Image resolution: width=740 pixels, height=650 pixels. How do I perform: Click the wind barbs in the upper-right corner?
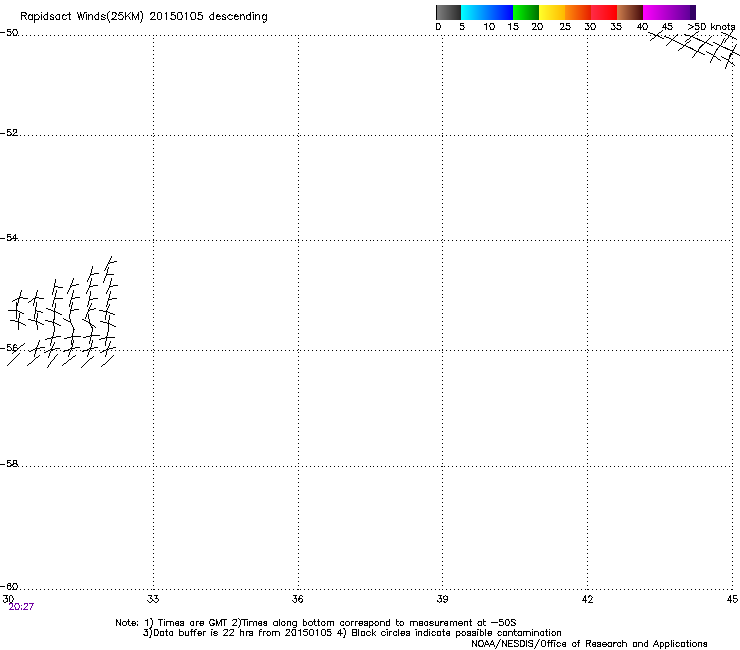pyautogui.click(x=694, y=49)
